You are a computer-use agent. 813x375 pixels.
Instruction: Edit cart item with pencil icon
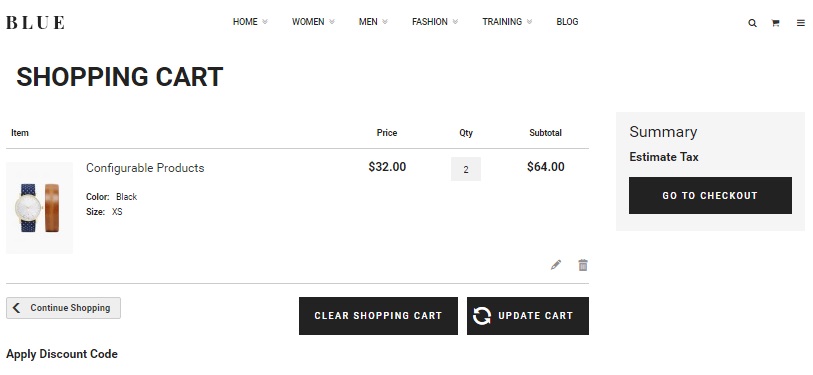[x=556, y=265]
